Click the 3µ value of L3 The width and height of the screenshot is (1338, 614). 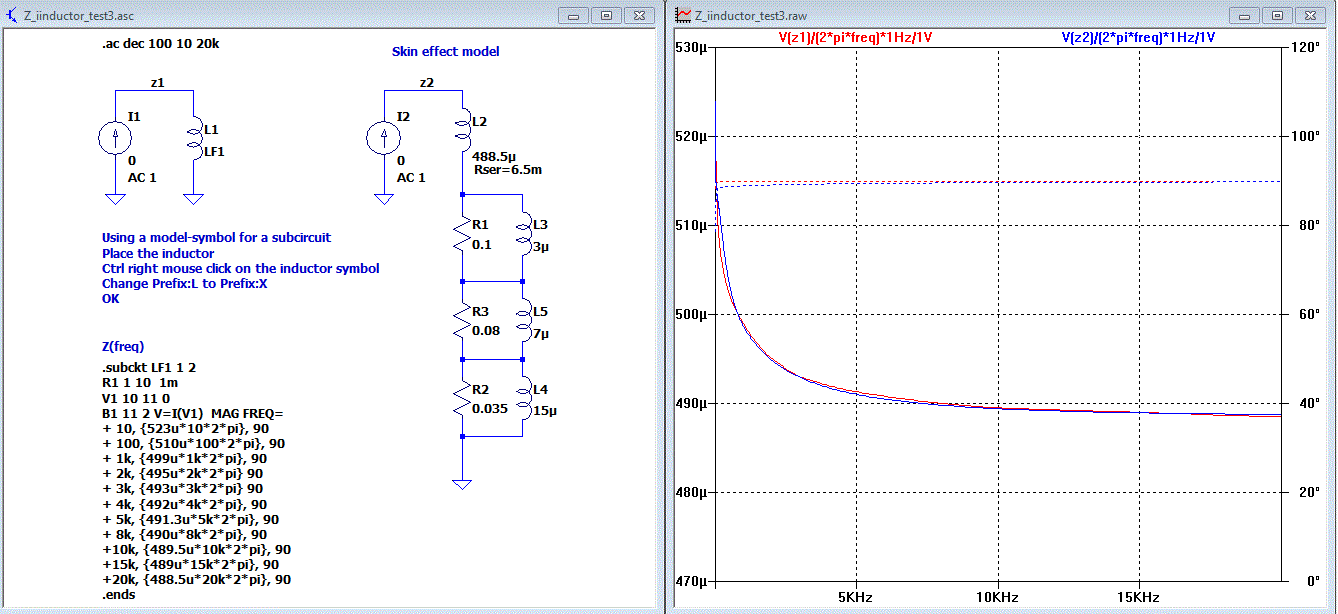[540, 245]
